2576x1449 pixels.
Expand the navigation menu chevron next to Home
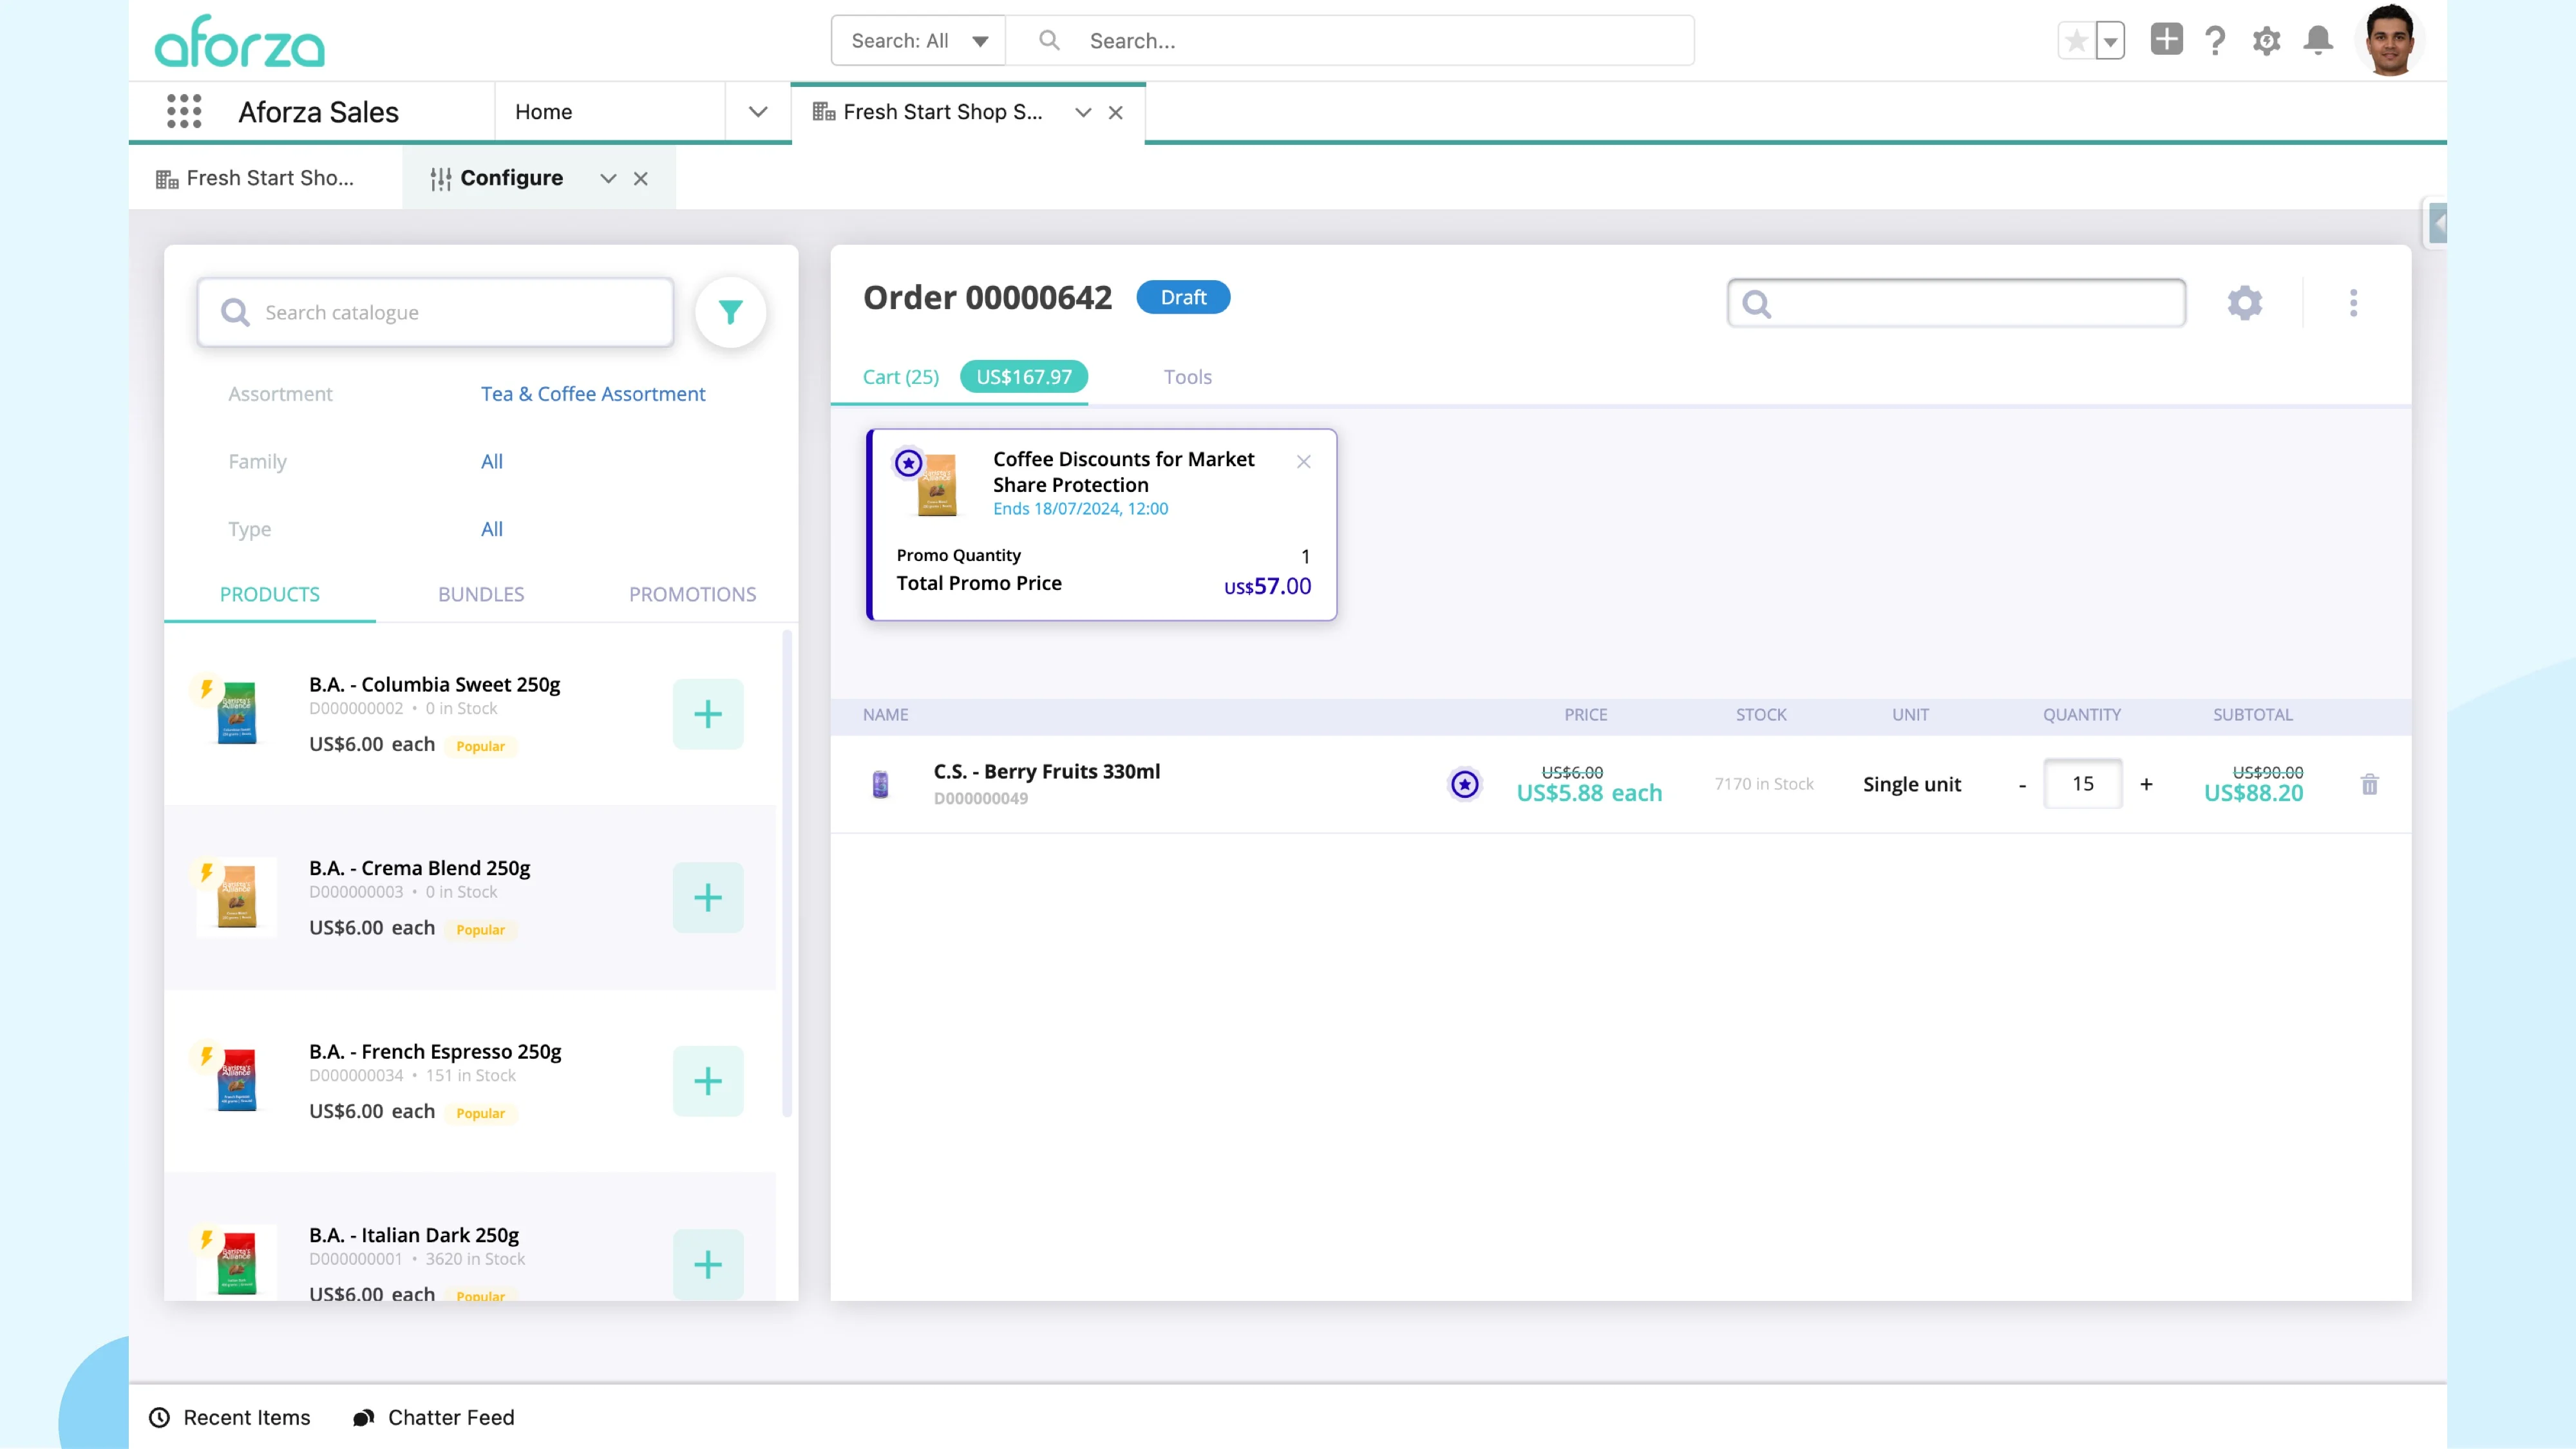758,112
